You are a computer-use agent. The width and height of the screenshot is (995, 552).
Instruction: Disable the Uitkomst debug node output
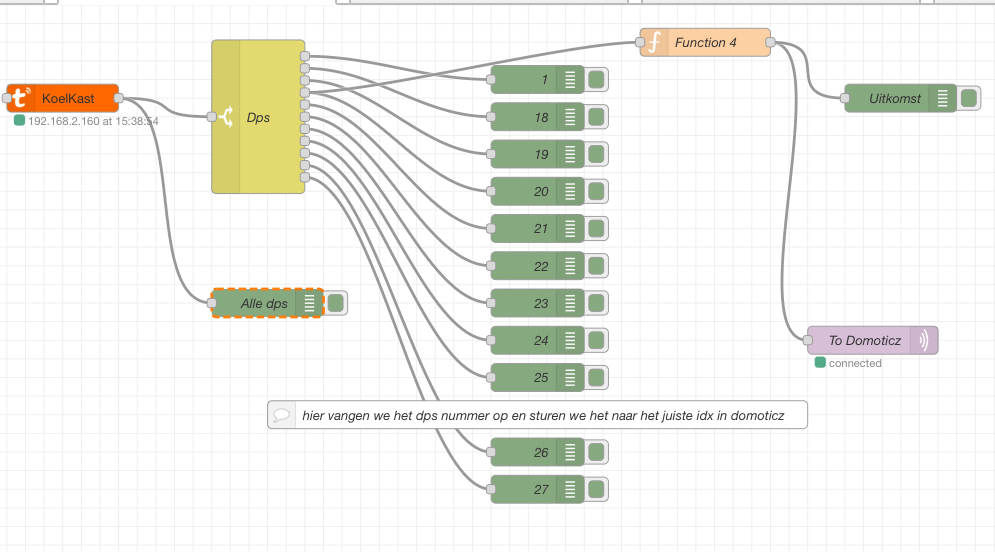tap(968, 98)
